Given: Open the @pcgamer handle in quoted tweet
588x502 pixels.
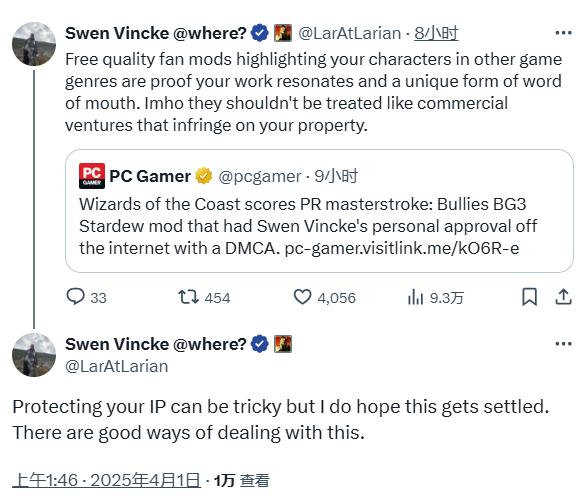Looking at the screenshot, I should (x=260, y=176).
